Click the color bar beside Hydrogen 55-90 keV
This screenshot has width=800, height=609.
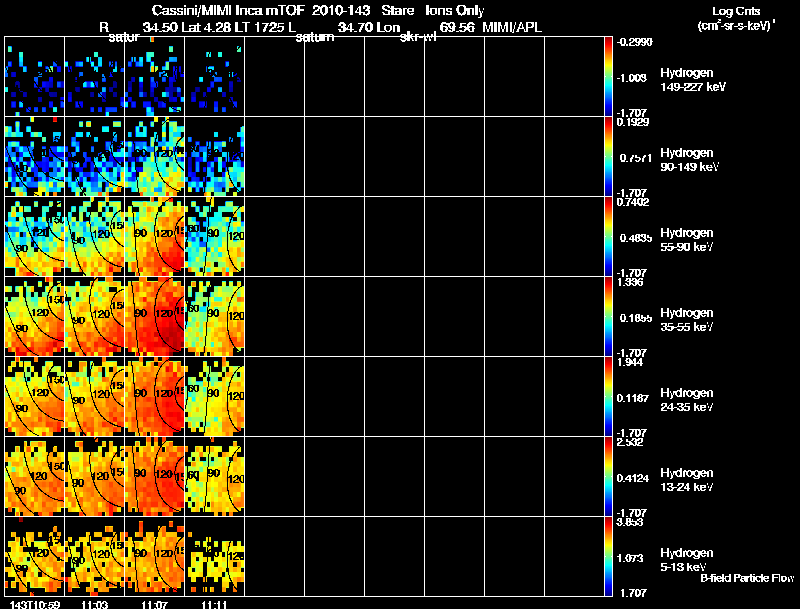tap(608, 237)
